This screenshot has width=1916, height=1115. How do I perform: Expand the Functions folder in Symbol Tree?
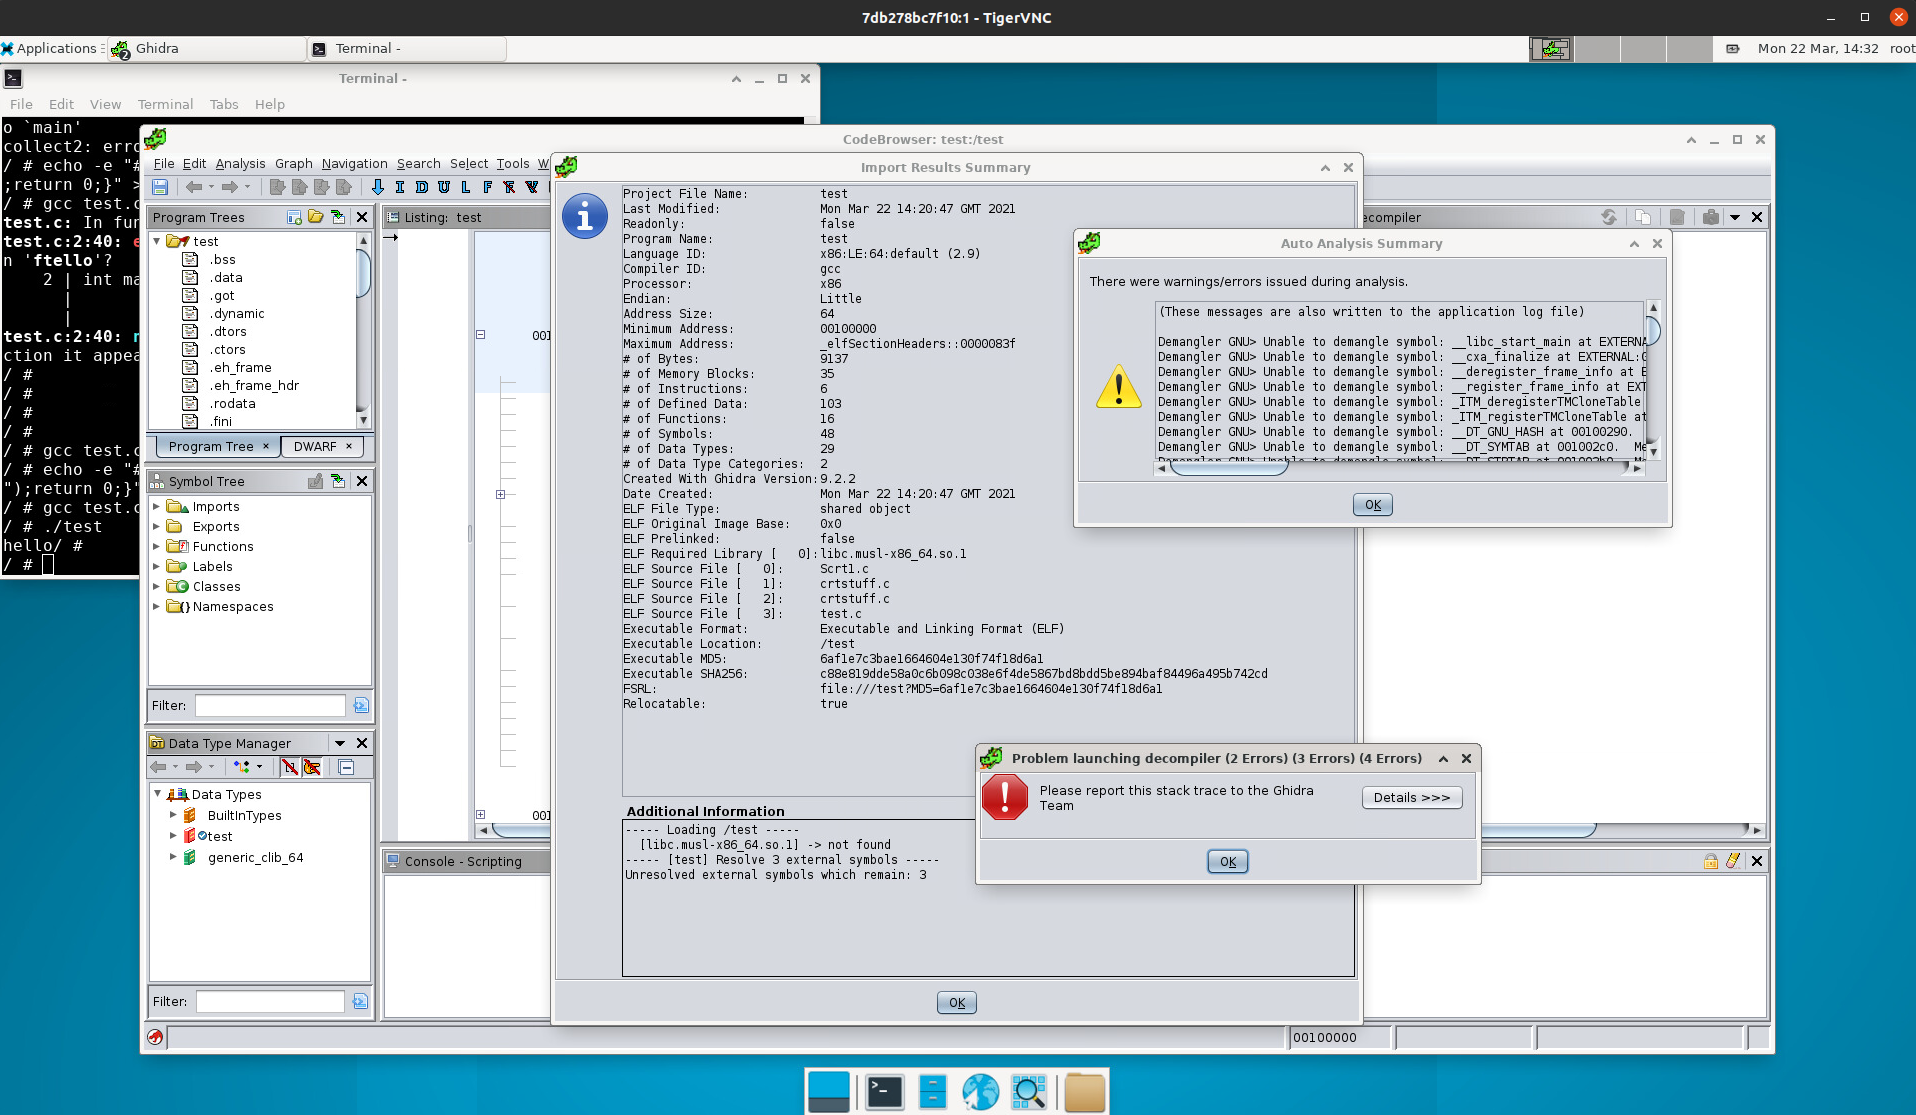coord(156,546)
